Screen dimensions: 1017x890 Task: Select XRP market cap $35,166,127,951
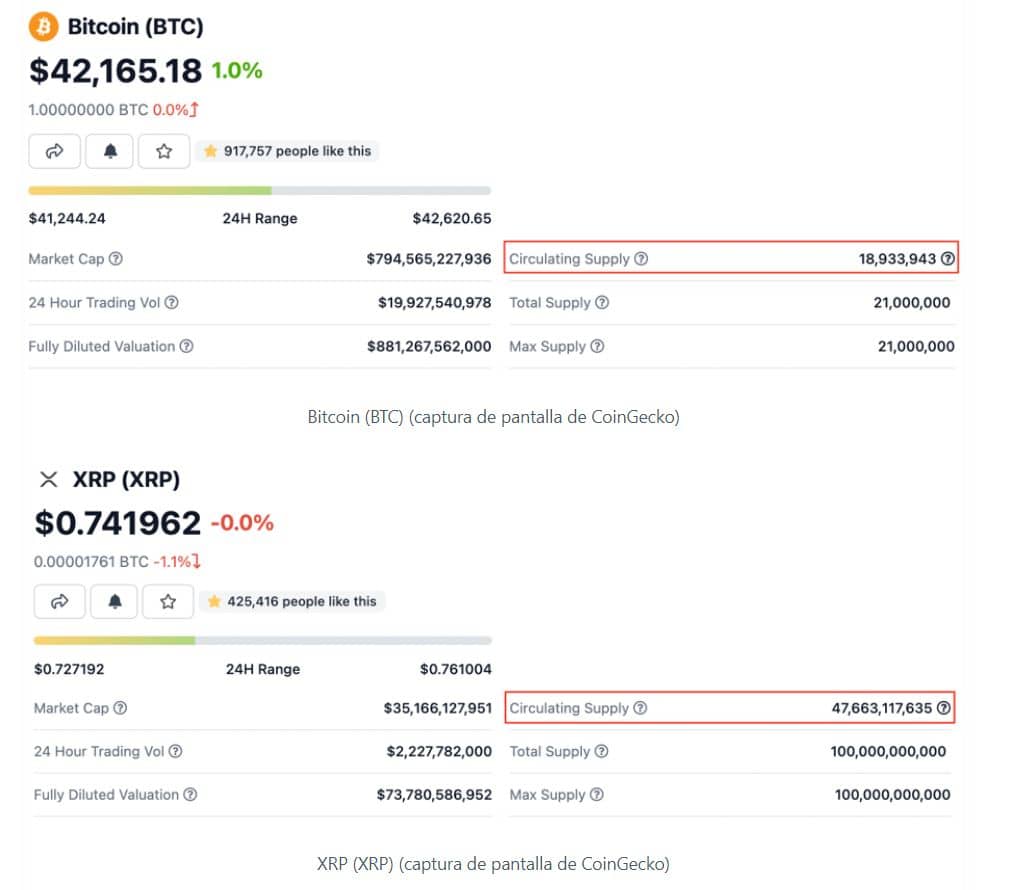tap(438, 708)
